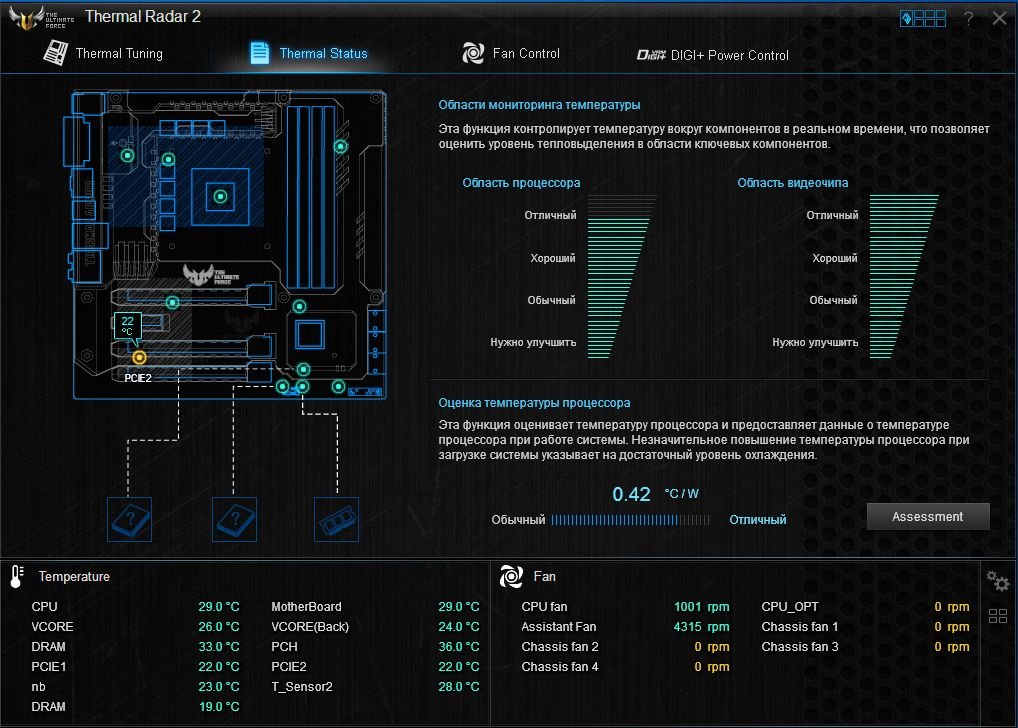This screenshot has height=728, width=1018.
Task: Click the CPU thermal rating bar chart
Action: click(621, 277)
